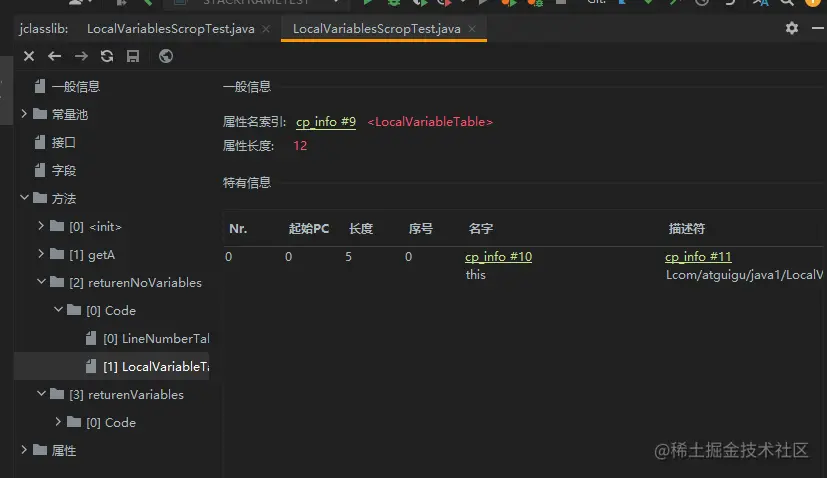Collapse the [2] returenNoVariables node

41,281
